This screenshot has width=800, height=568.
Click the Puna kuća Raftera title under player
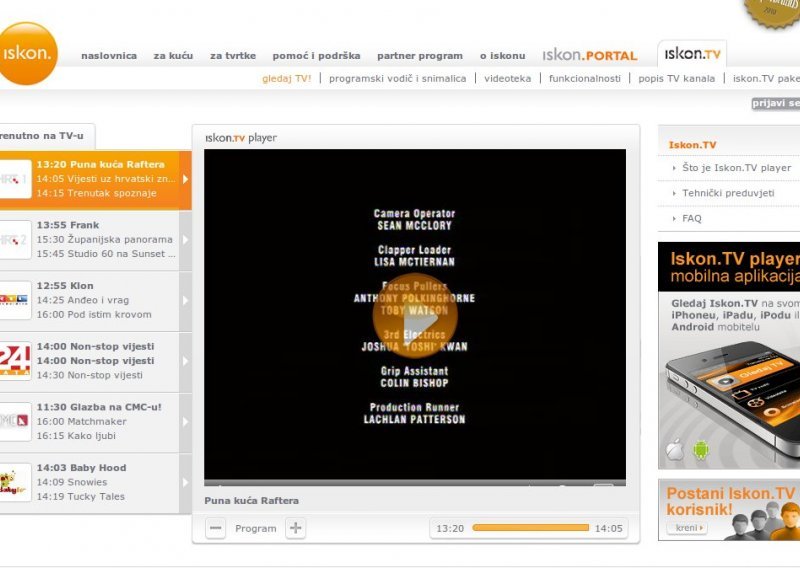pyautogui.click(x=252, y=501)
